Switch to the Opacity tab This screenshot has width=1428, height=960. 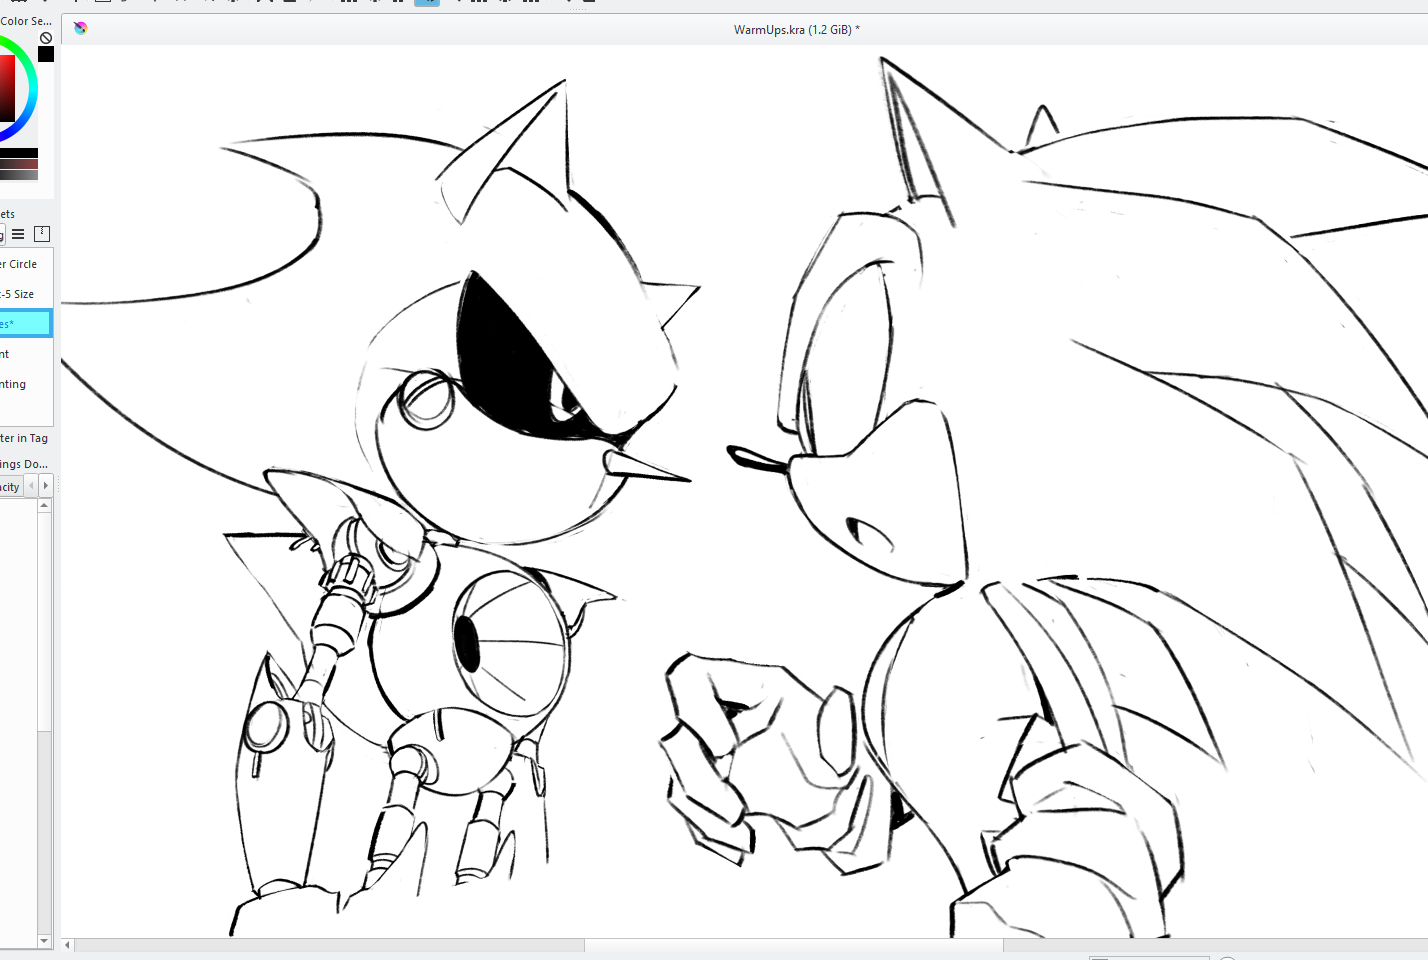tap(10, 487)
